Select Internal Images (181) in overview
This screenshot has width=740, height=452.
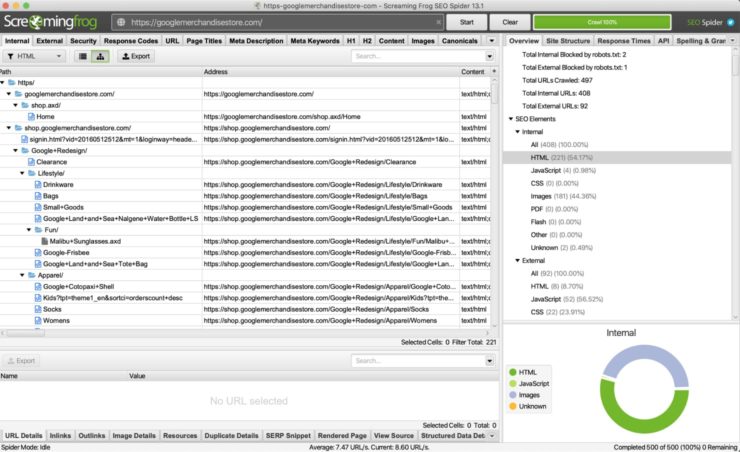pyautogui.click(x=563, y=196)
